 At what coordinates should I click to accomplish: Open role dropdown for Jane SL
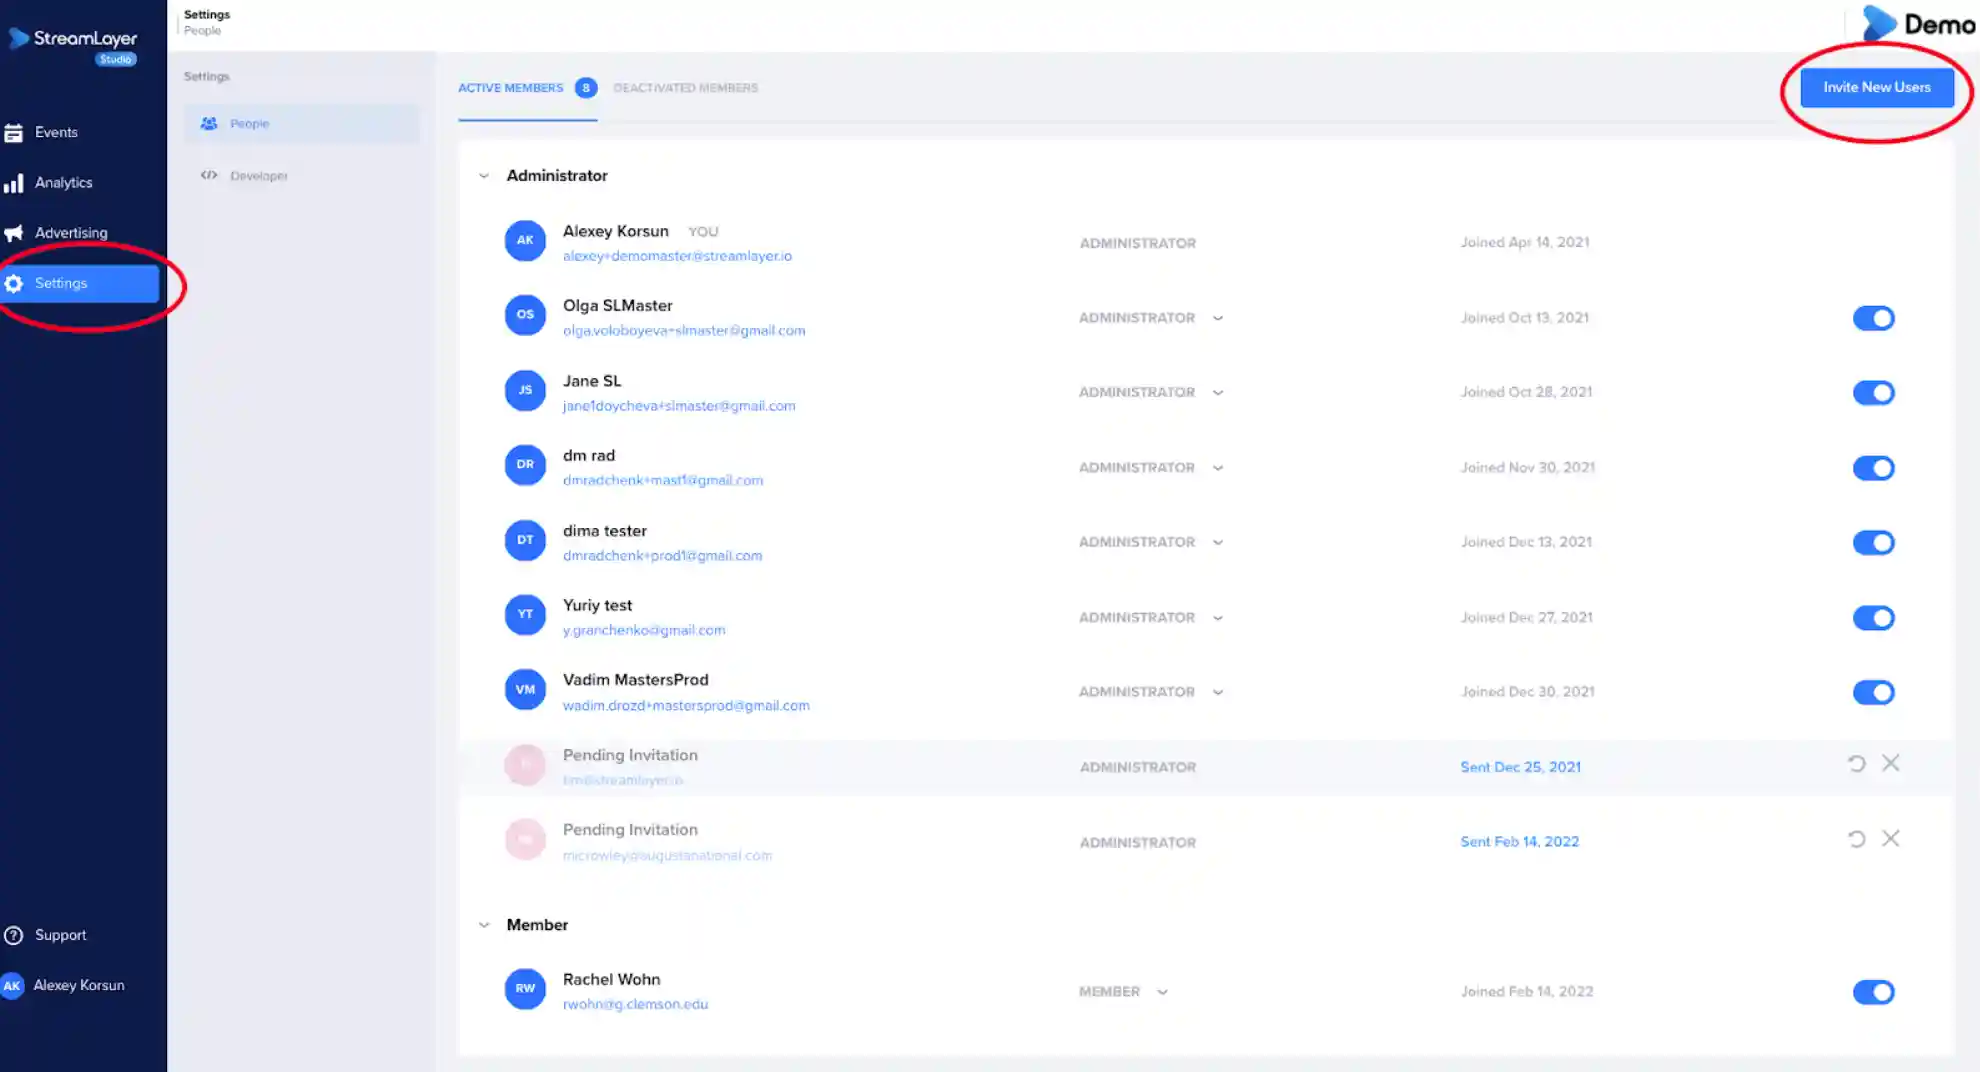point(1217,393)
